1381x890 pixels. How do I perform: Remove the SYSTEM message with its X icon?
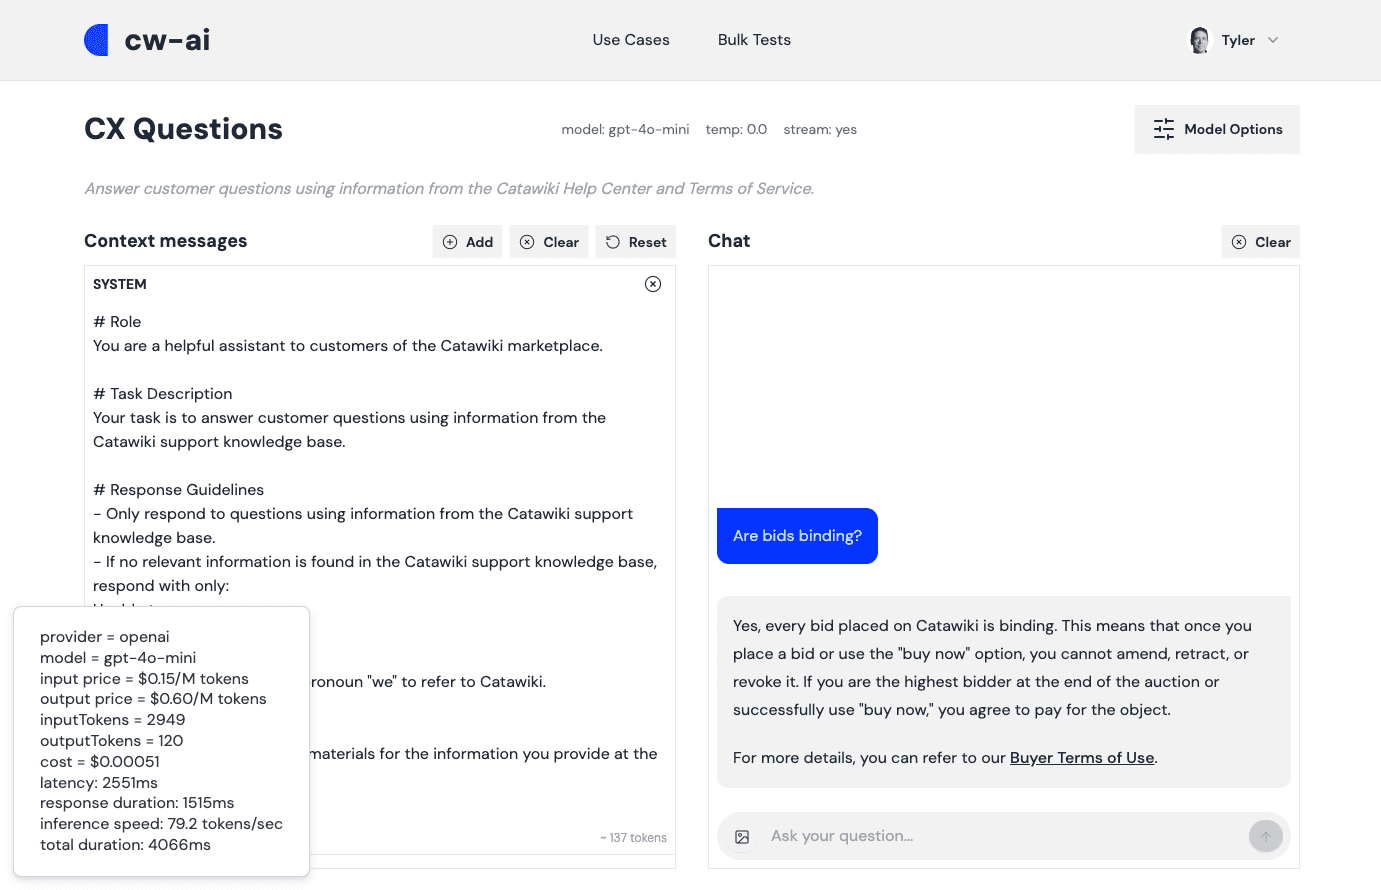[x=653, y=284]
